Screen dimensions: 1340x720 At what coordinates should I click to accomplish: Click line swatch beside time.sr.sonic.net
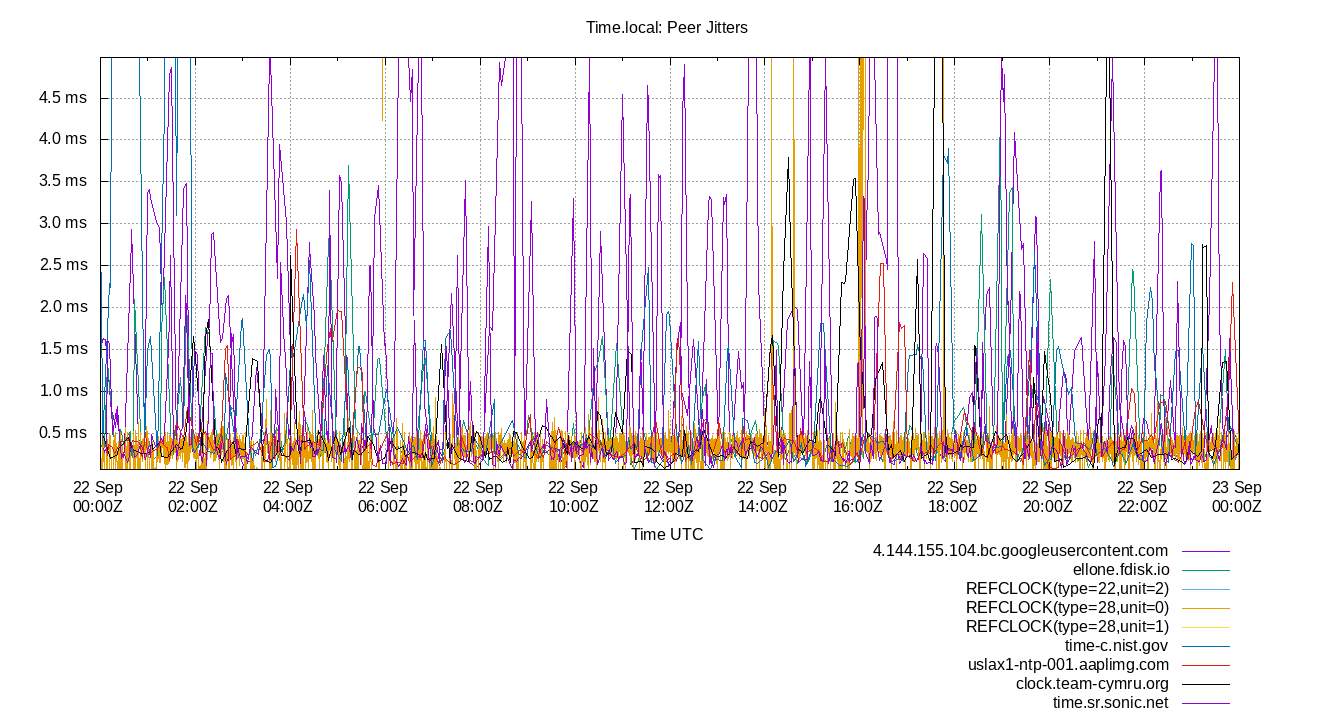pos(1205,703)
